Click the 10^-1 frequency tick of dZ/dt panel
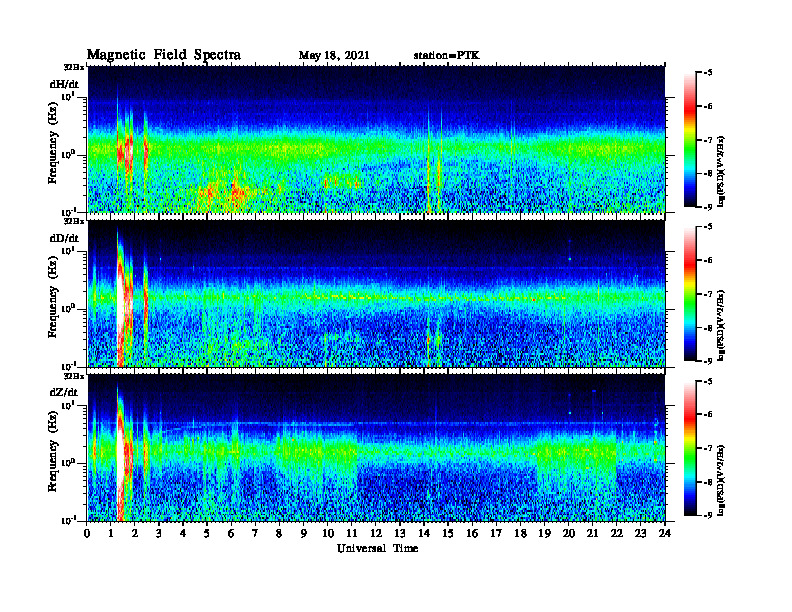Screen dimensions: 792x612 click(x=68, y=520)
